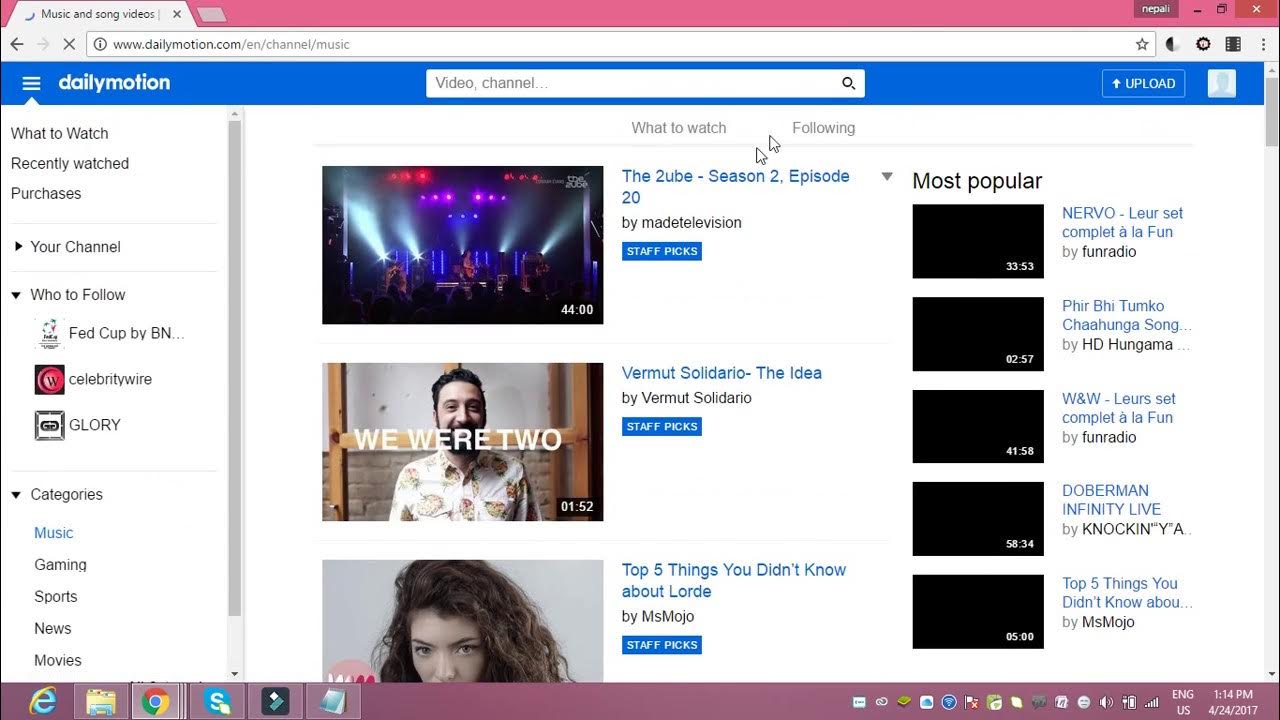The width and height of the screenshot is (1280, 720).
Task: Select the Music category
Action: [54, 533]
